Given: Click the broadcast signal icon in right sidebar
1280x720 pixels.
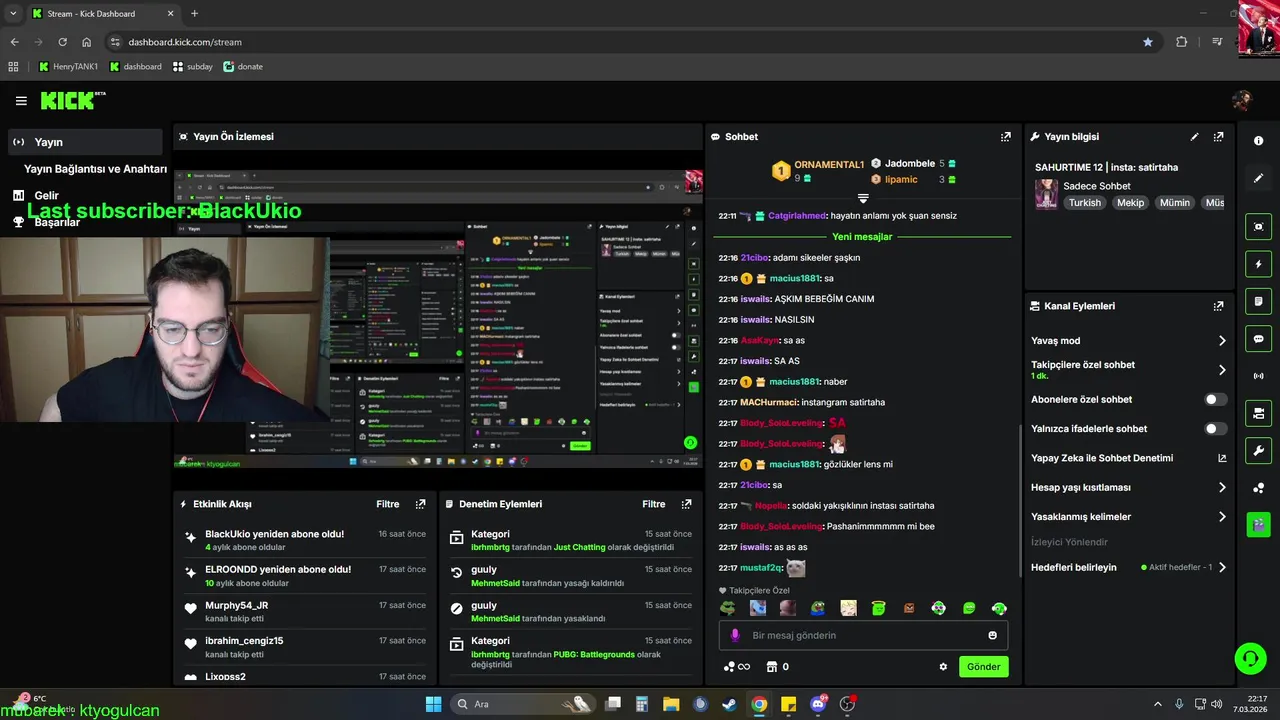Looking at the screenshot, I should pos(1258,376).
